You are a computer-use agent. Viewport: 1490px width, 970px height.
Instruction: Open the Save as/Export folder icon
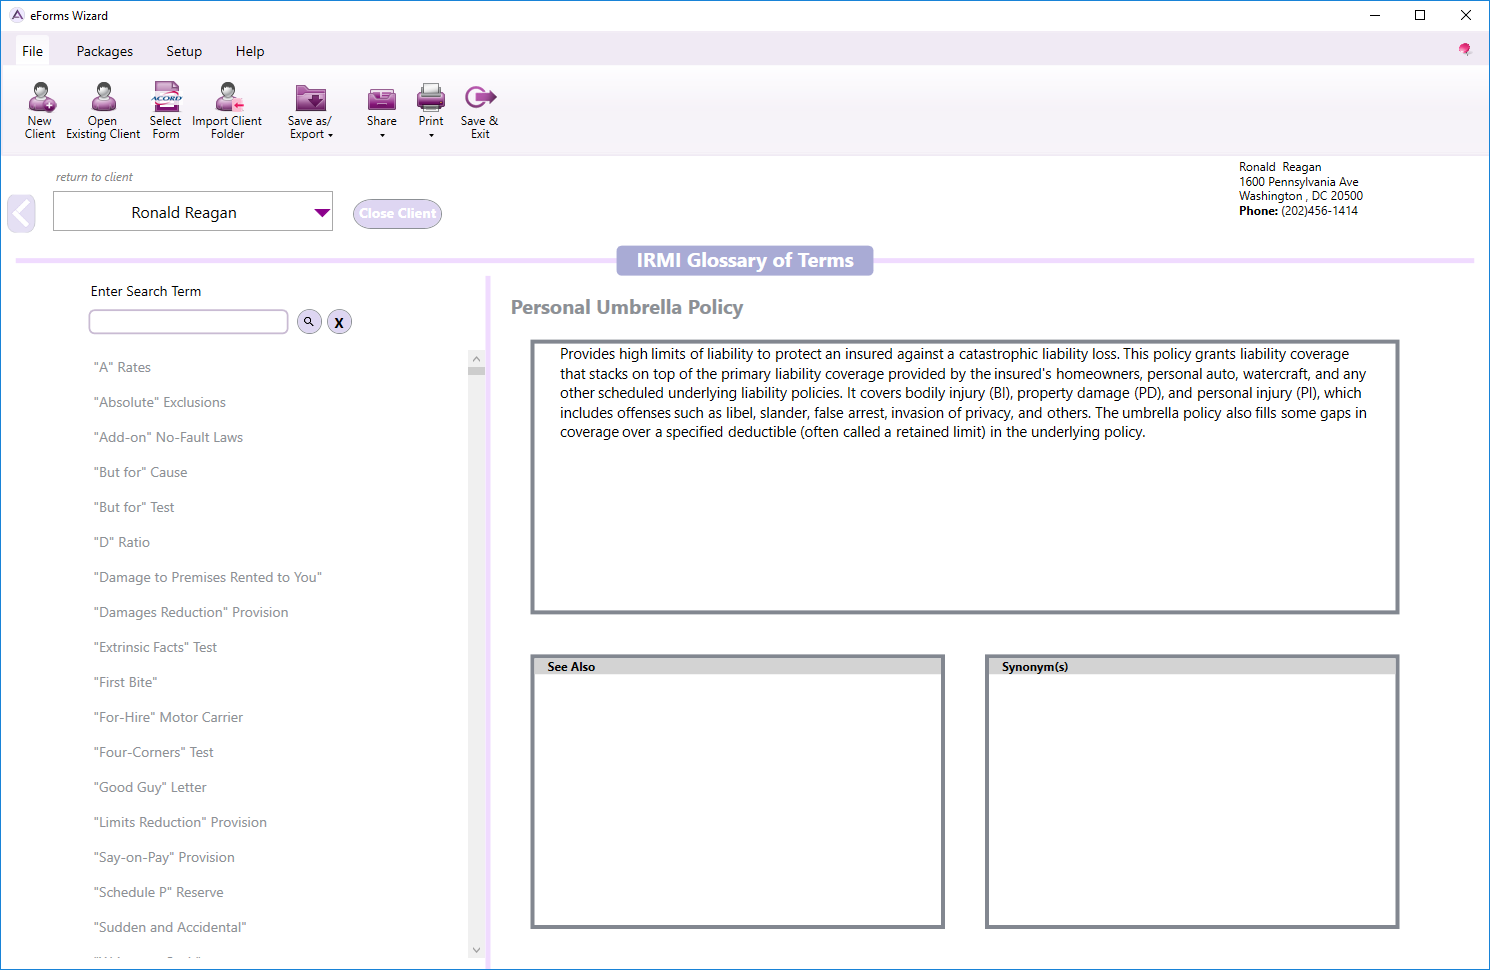coord(311,98)
